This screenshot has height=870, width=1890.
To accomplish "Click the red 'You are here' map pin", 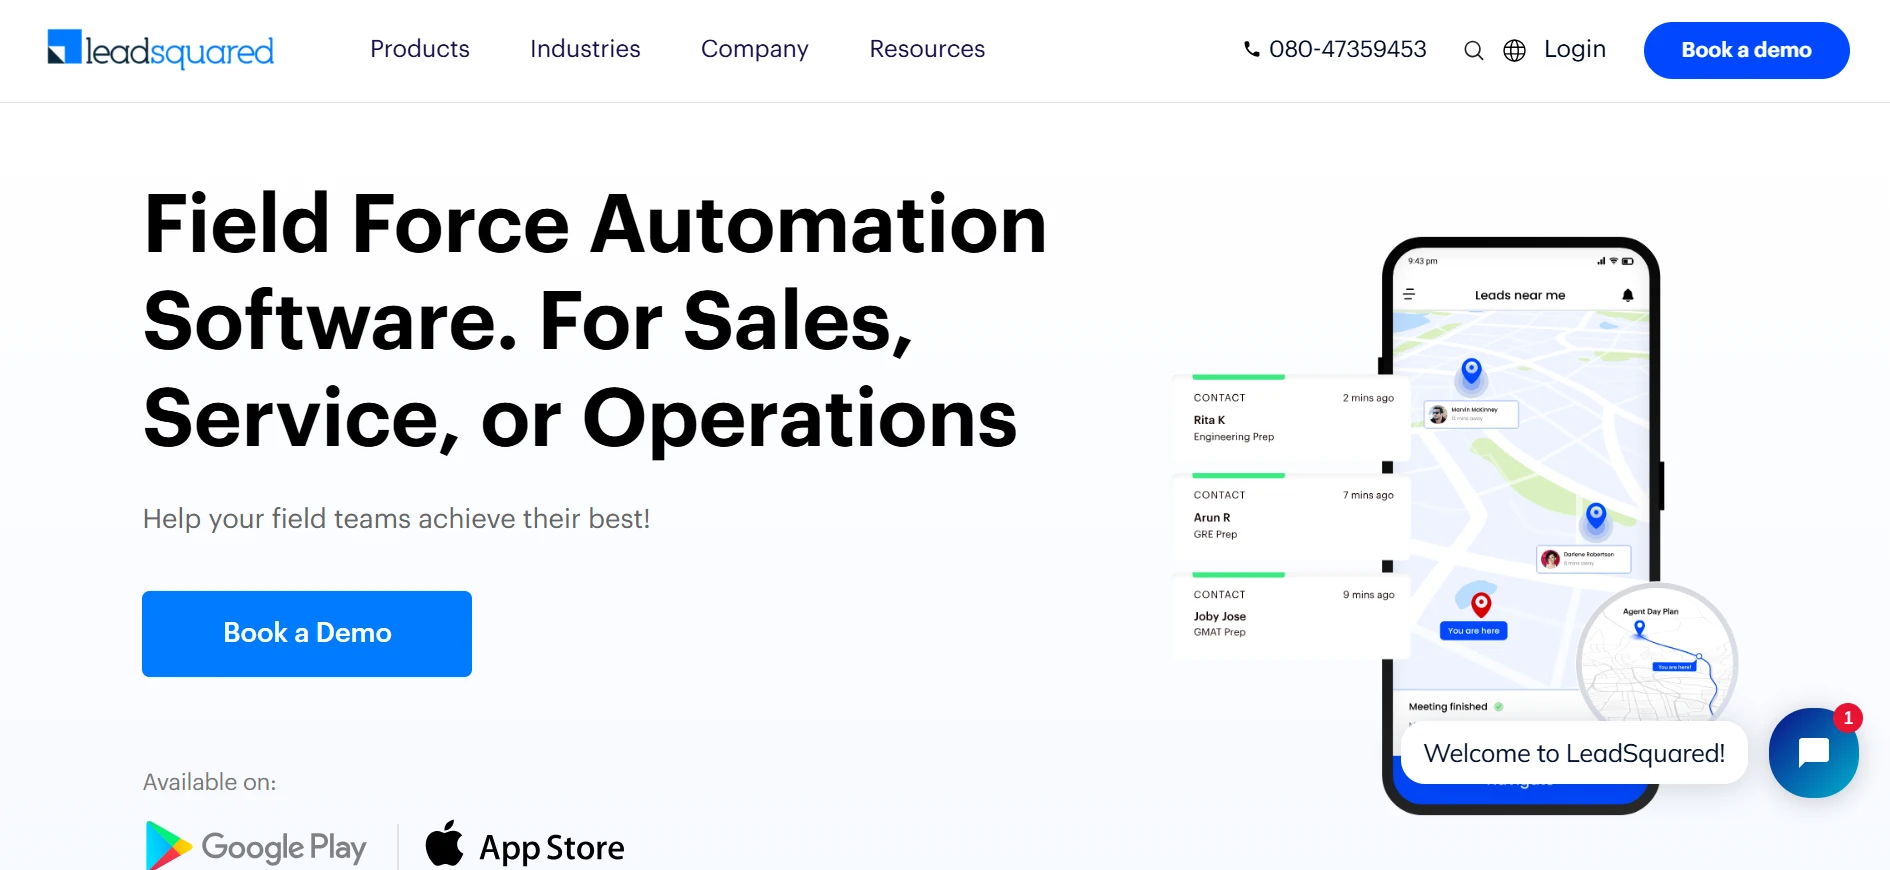I will pos(1482,604).
